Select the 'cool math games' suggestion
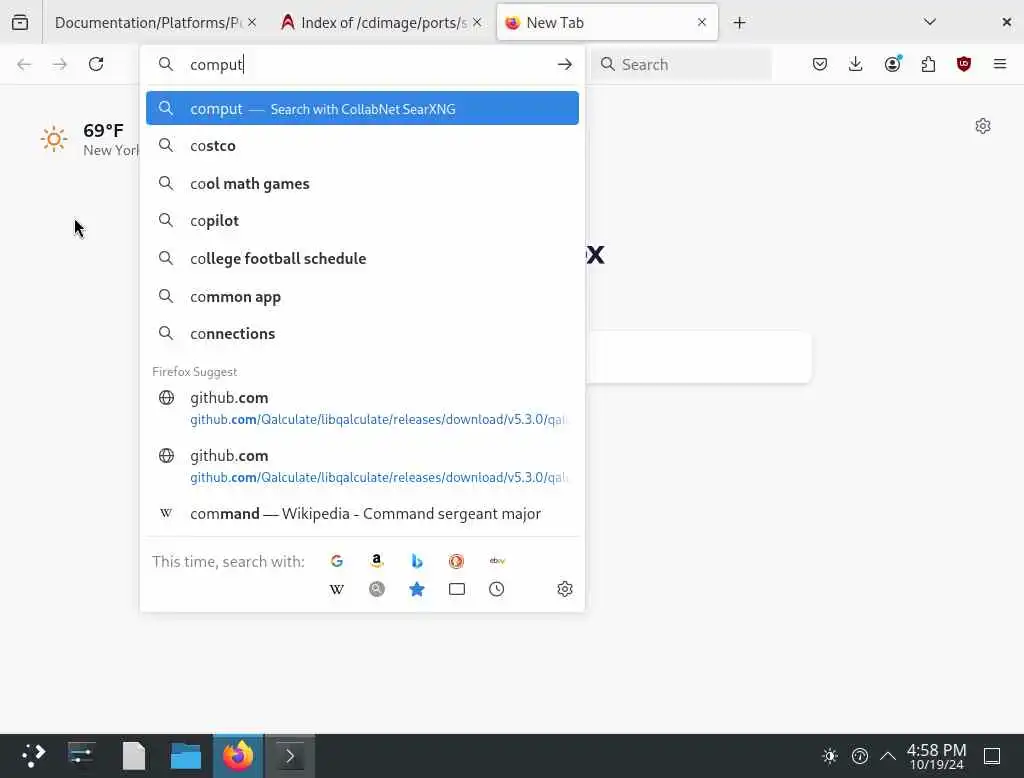1024x778 pixels. pos(362,184)
